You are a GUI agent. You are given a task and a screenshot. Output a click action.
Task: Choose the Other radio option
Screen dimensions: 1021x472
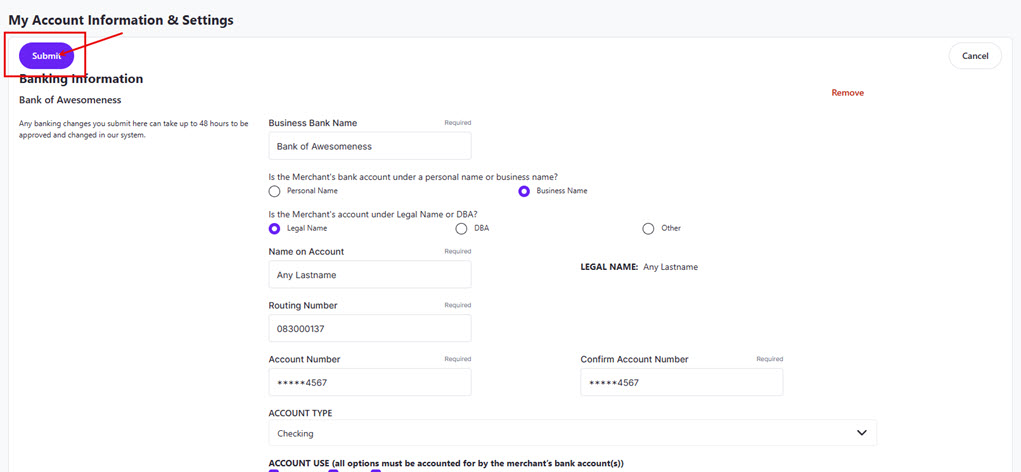[x=648, y=228]
